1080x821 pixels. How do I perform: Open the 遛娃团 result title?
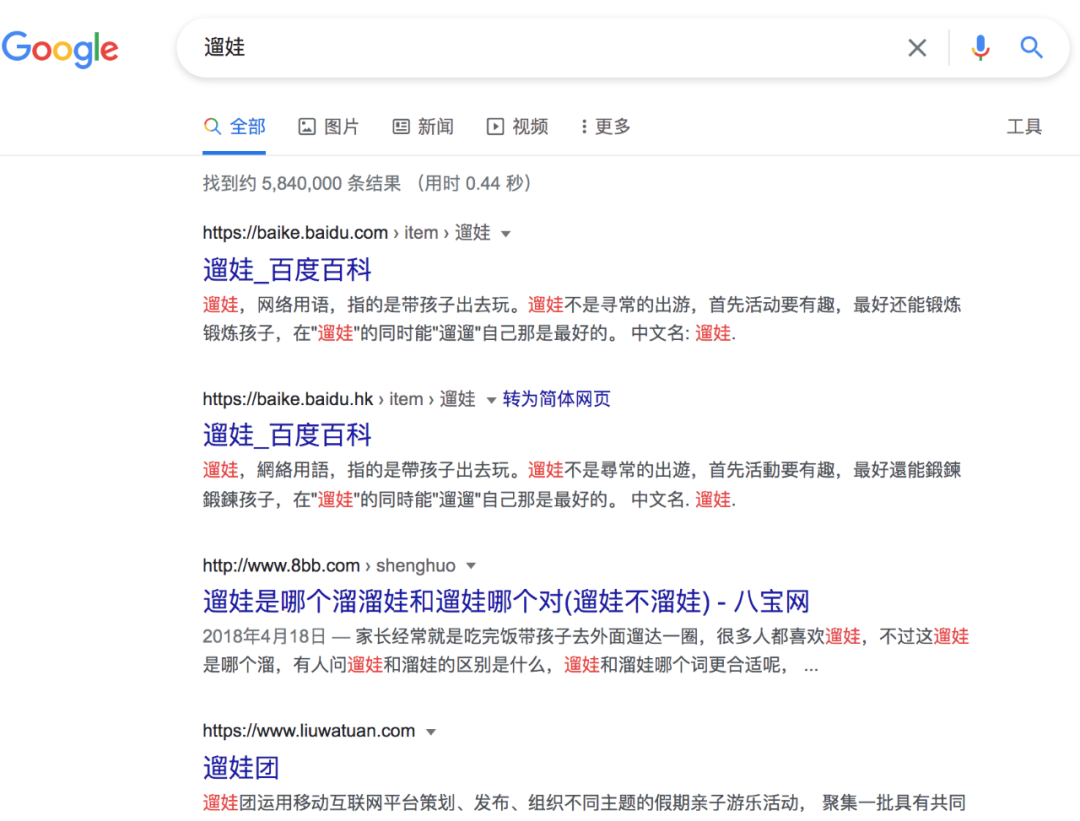pos(241,767)
